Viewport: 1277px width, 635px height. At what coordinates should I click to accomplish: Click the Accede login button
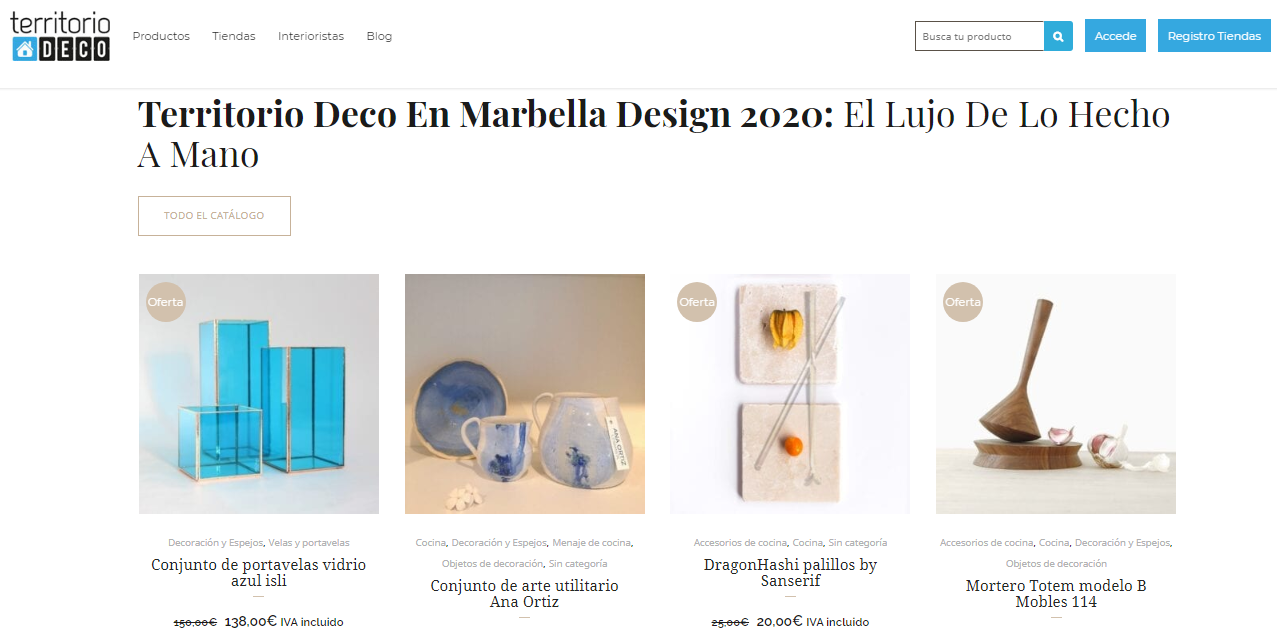tap(1115, 36)
